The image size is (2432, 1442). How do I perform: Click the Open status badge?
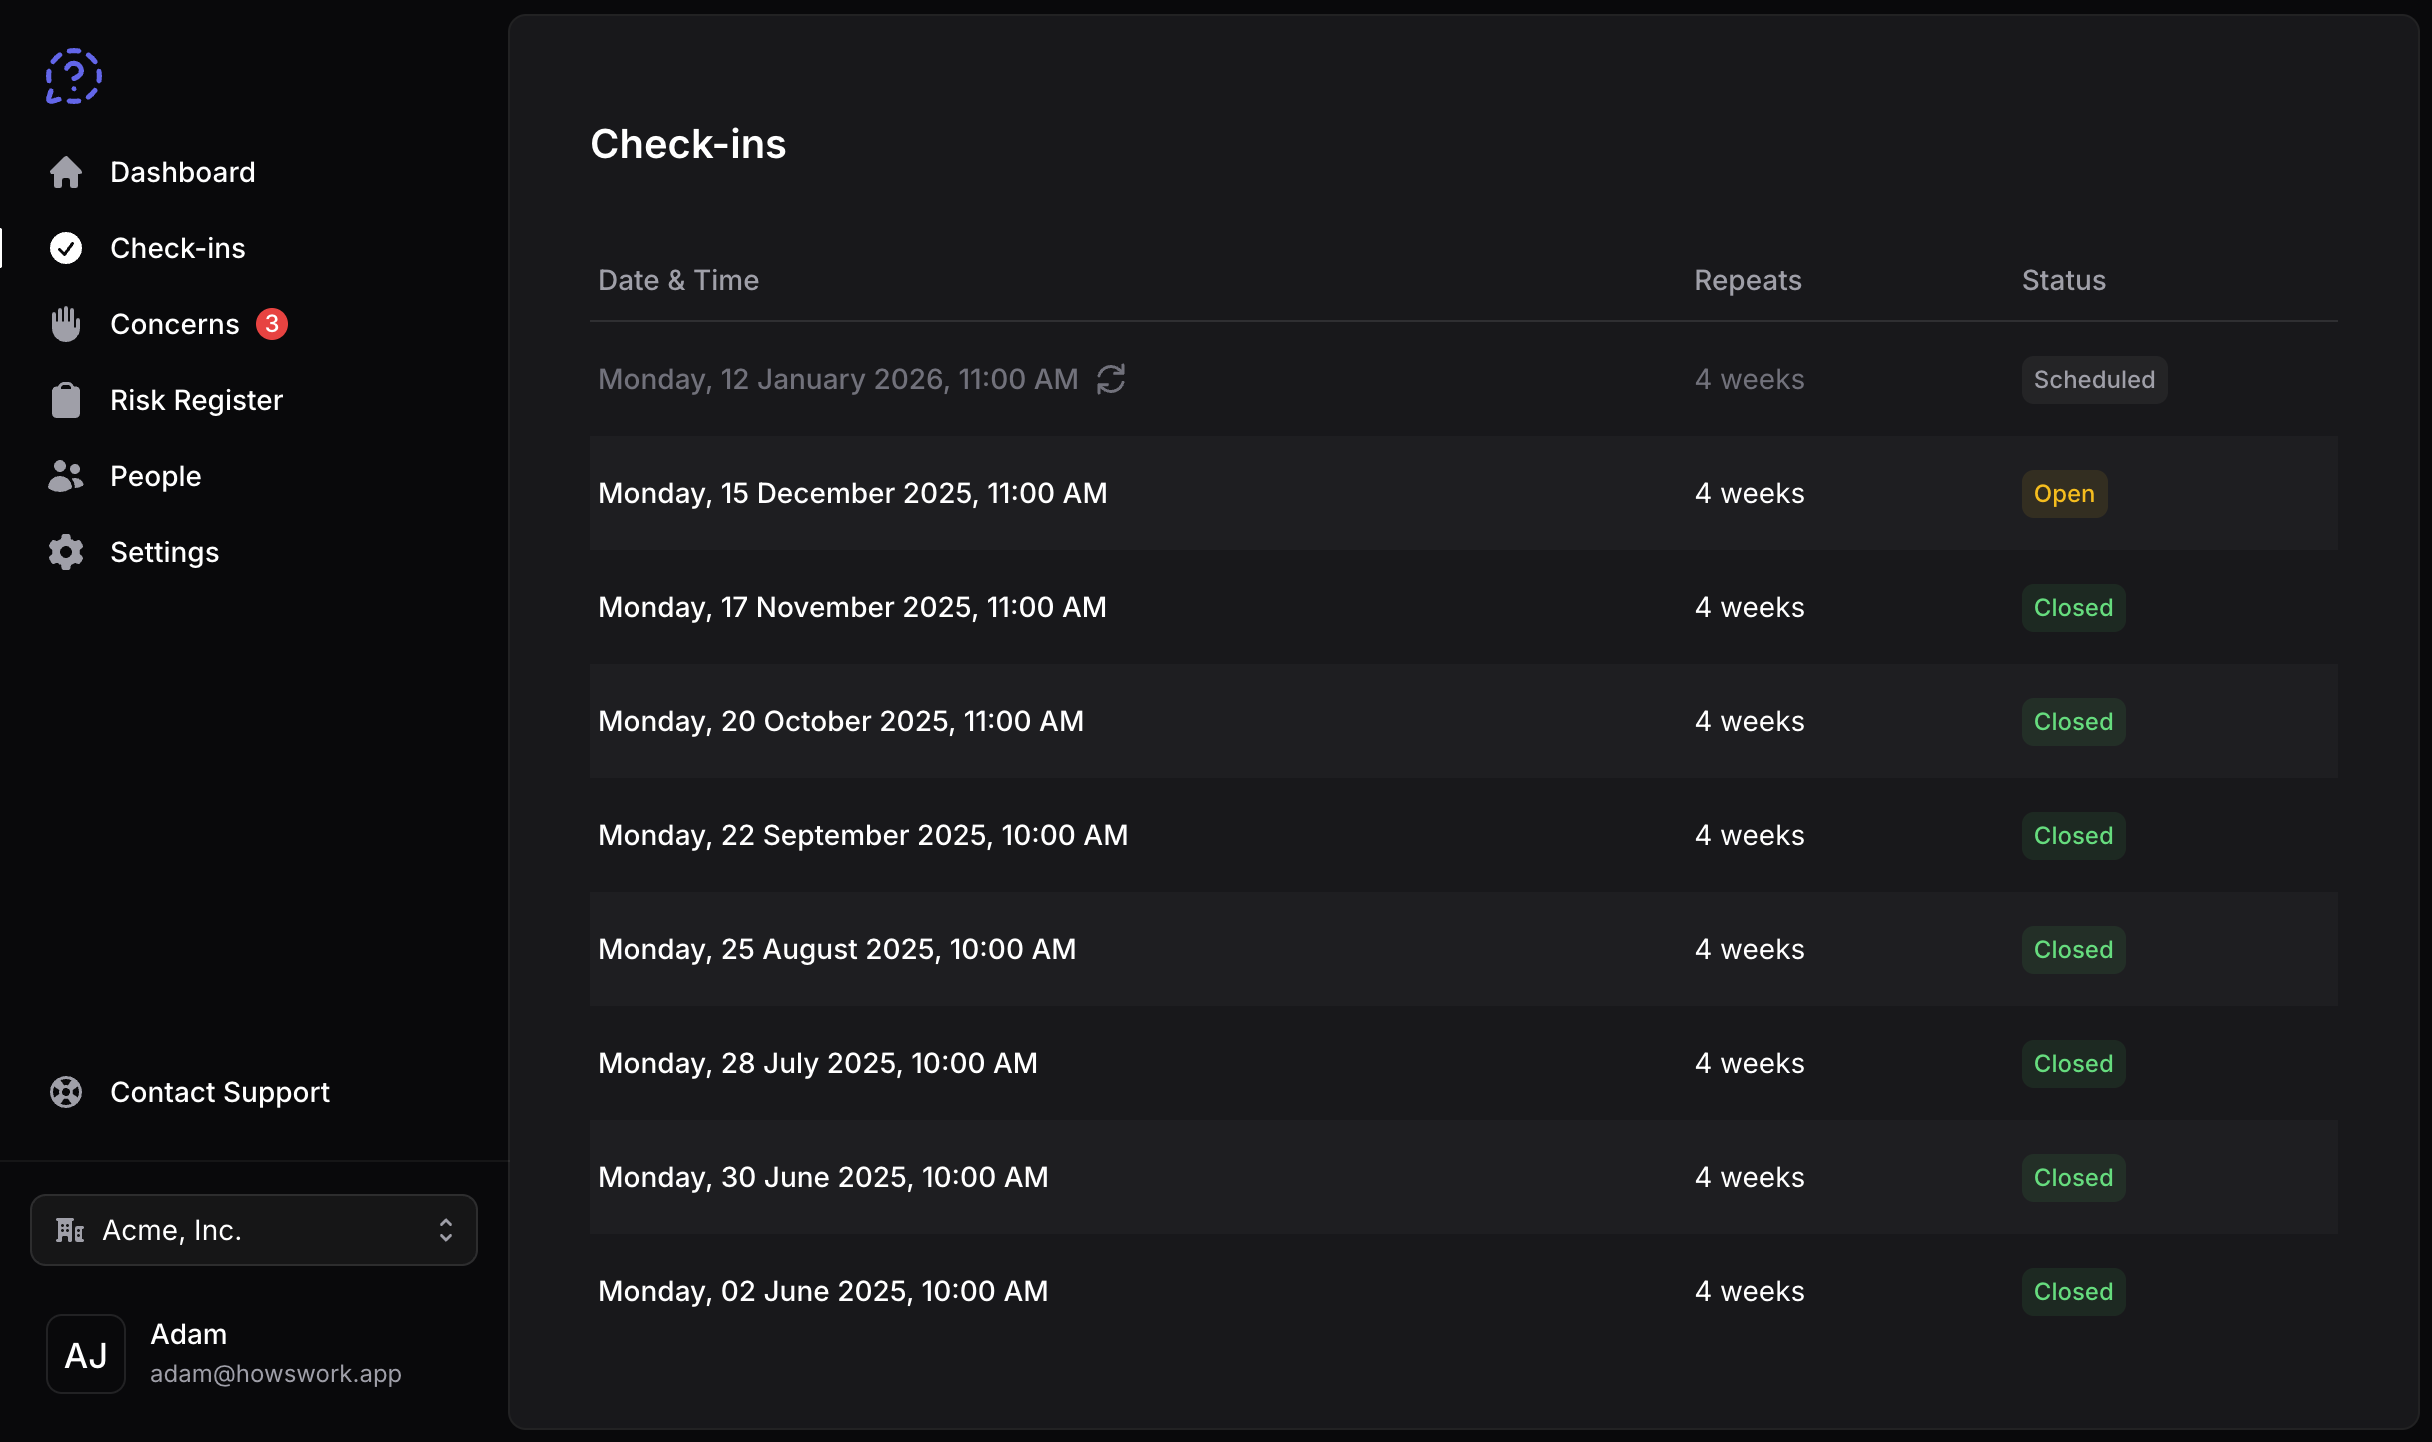pyautogui.click(x=2063, y=493)
